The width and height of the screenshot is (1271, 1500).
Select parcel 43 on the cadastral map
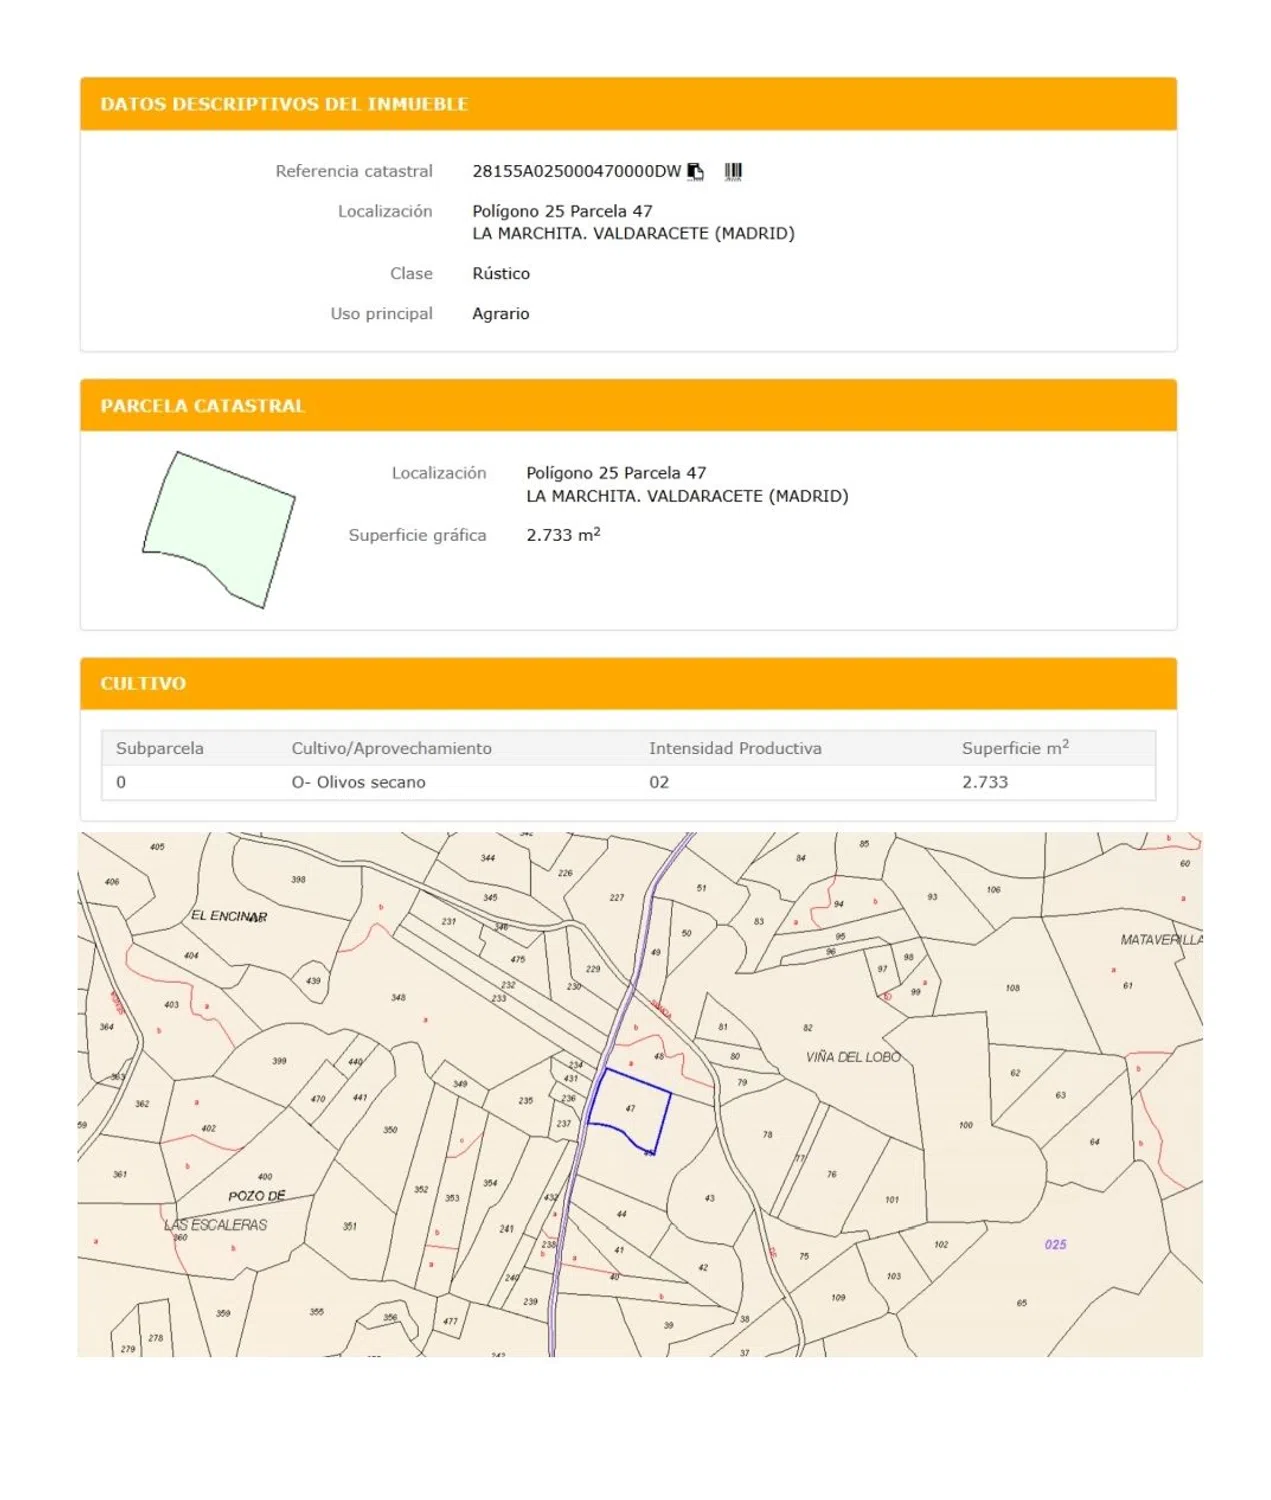(x=709, y=1198)
